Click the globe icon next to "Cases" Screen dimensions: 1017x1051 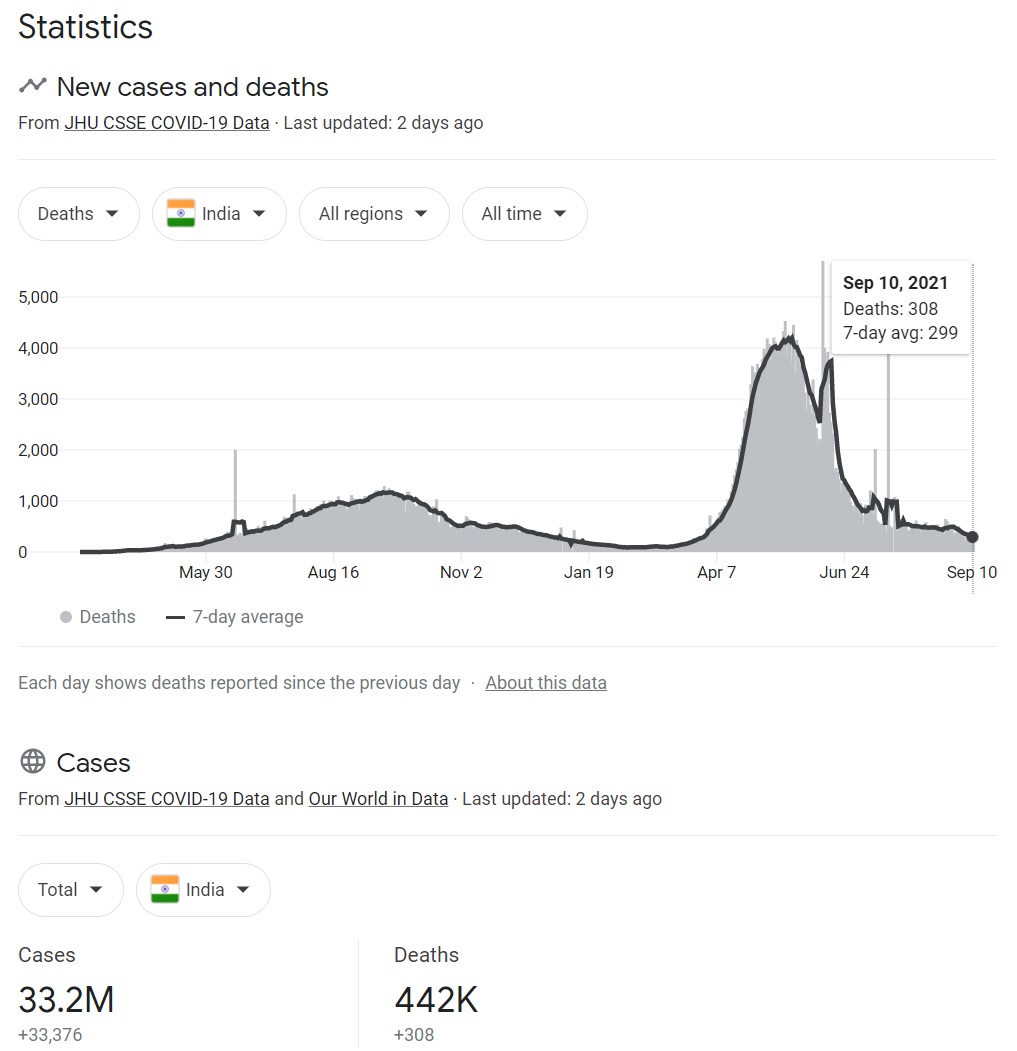[32, 762]
